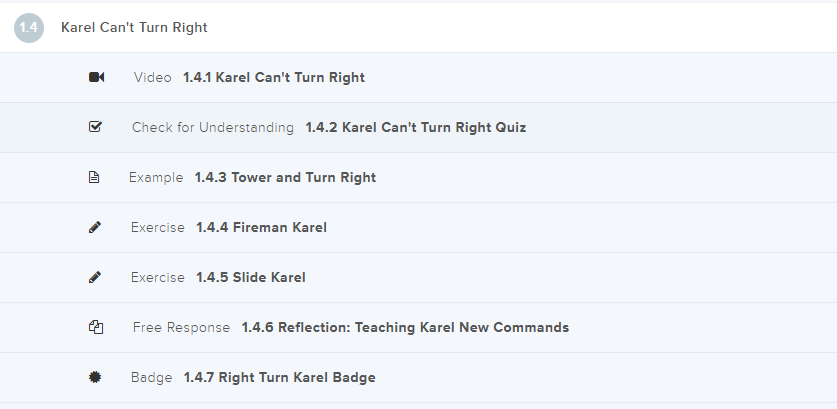View the 1.4.7 Right Turn Karel Badge
Screen dimensions: 837x409
(279, 378)
